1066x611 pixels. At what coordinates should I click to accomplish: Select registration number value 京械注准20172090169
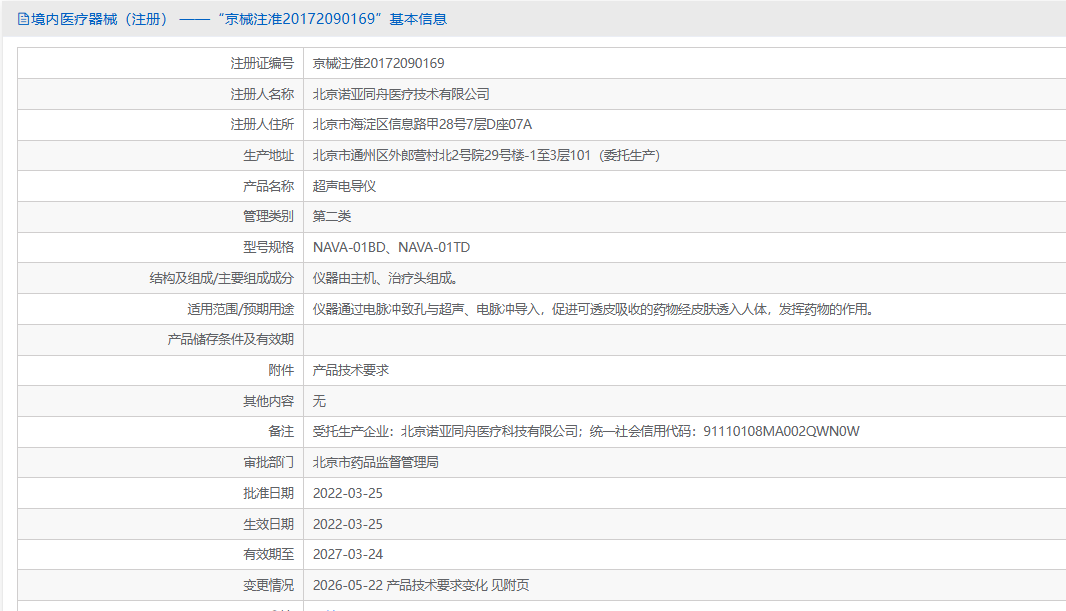pos(379,63)
